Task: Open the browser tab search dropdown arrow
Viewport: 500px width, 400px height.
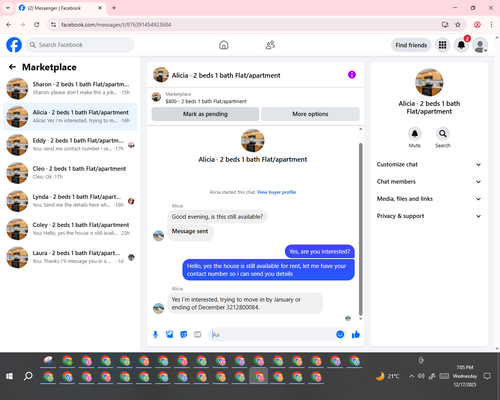Action: 8,8
